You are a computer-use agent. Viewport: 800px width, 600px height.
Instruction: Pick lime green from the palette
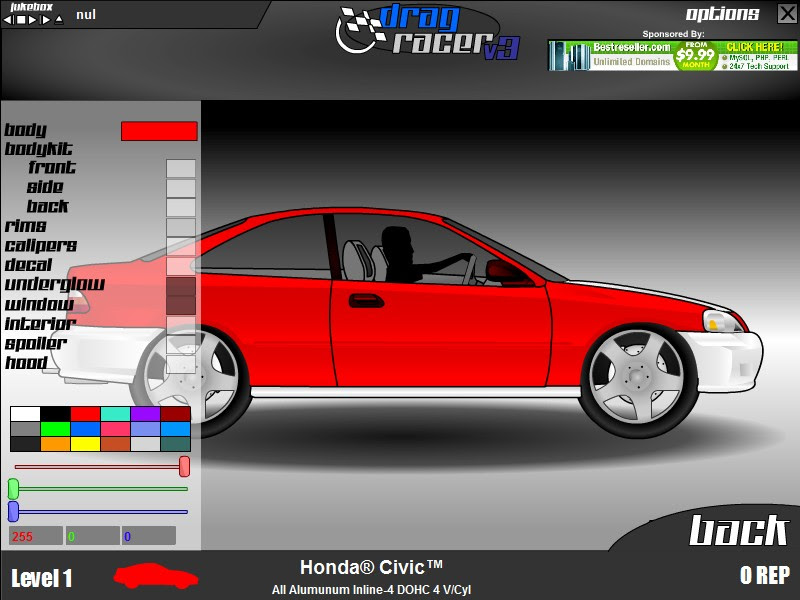tap(55, 429)
